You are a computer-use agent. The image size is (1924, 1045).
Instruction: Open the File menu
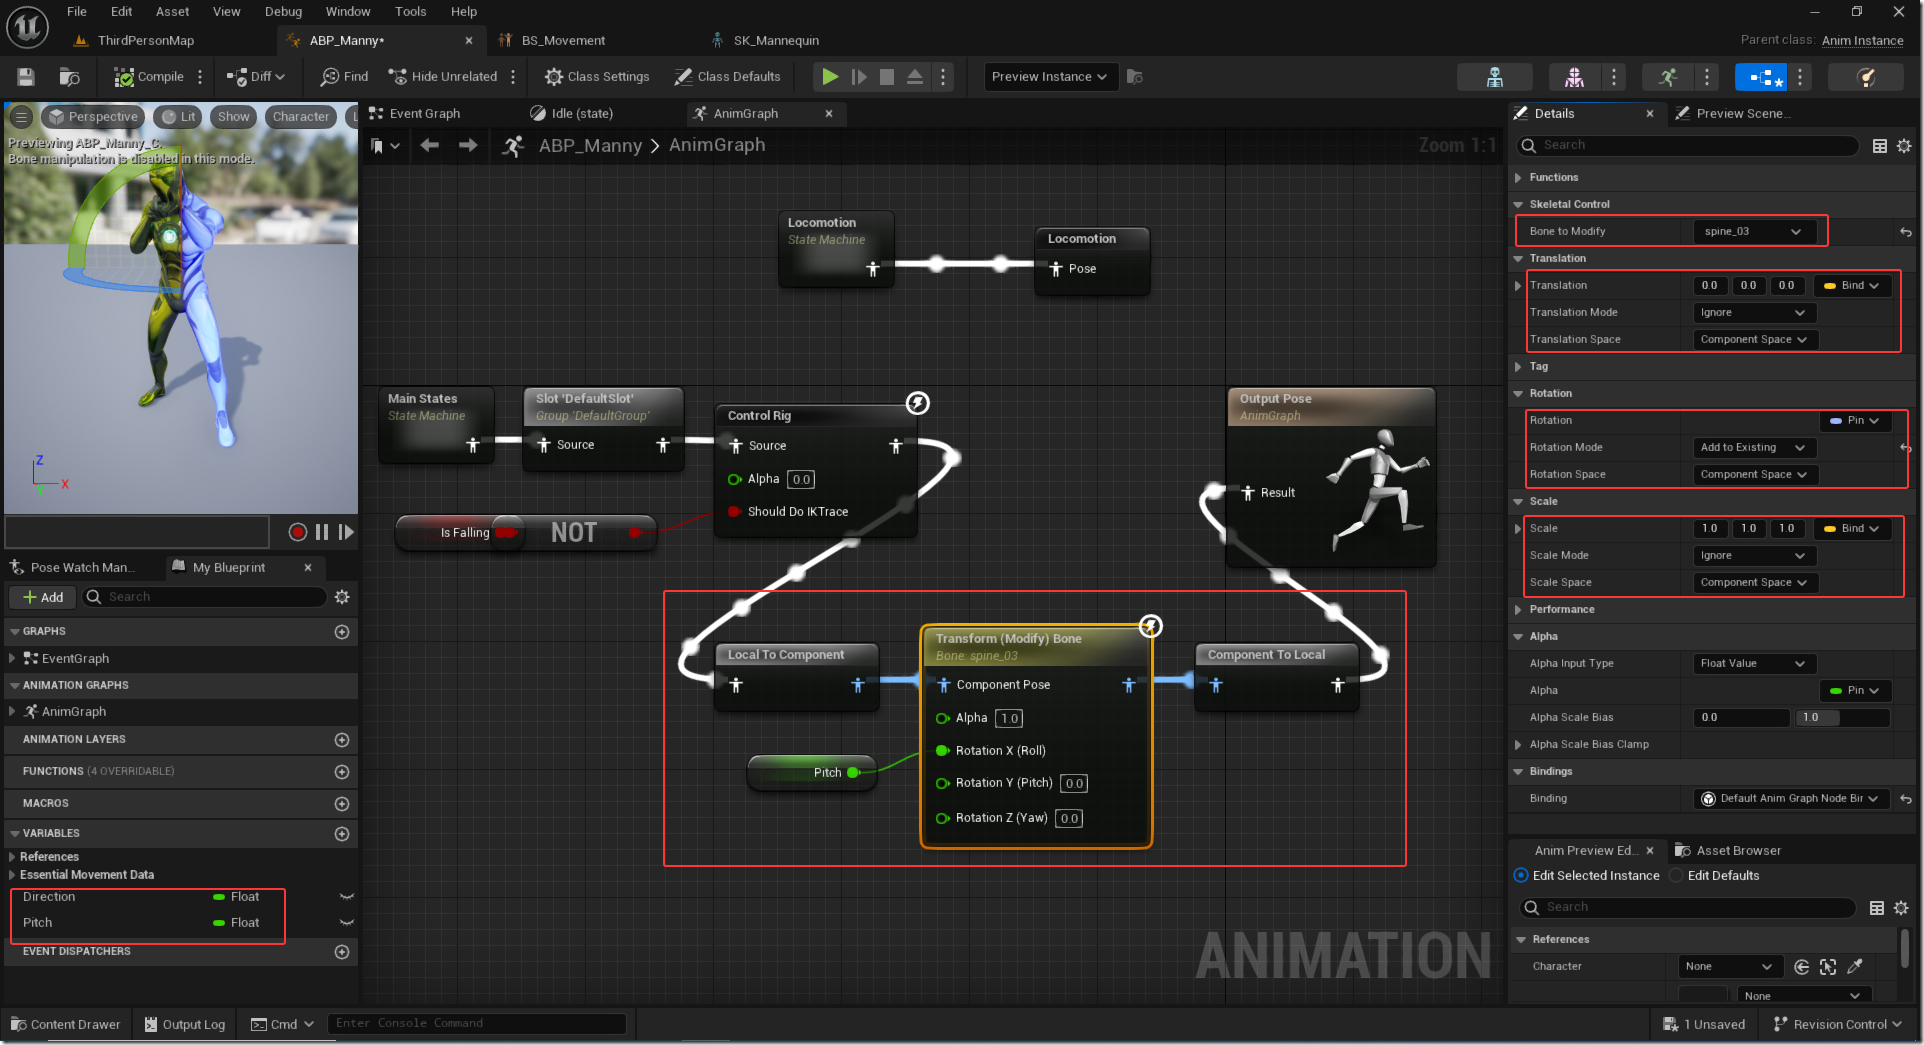77,12
